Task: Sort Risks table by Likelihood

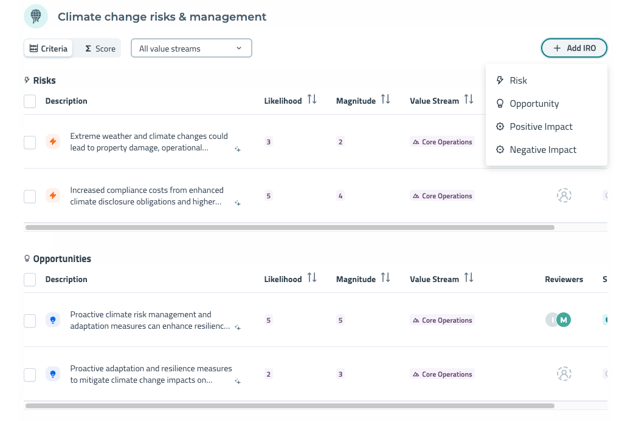Action: pos(312,100)
